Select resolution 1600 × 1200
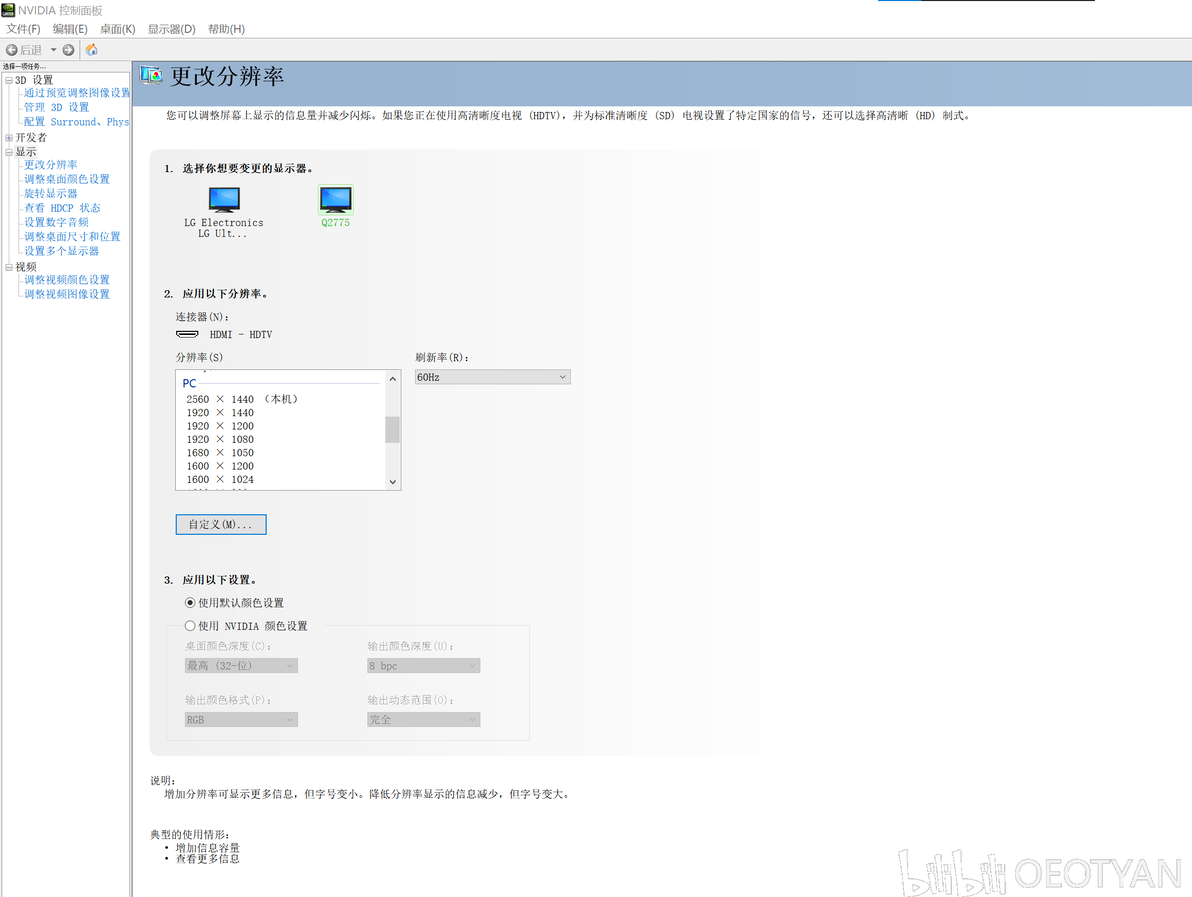1192x897 pixels. (x=220, y=466)
